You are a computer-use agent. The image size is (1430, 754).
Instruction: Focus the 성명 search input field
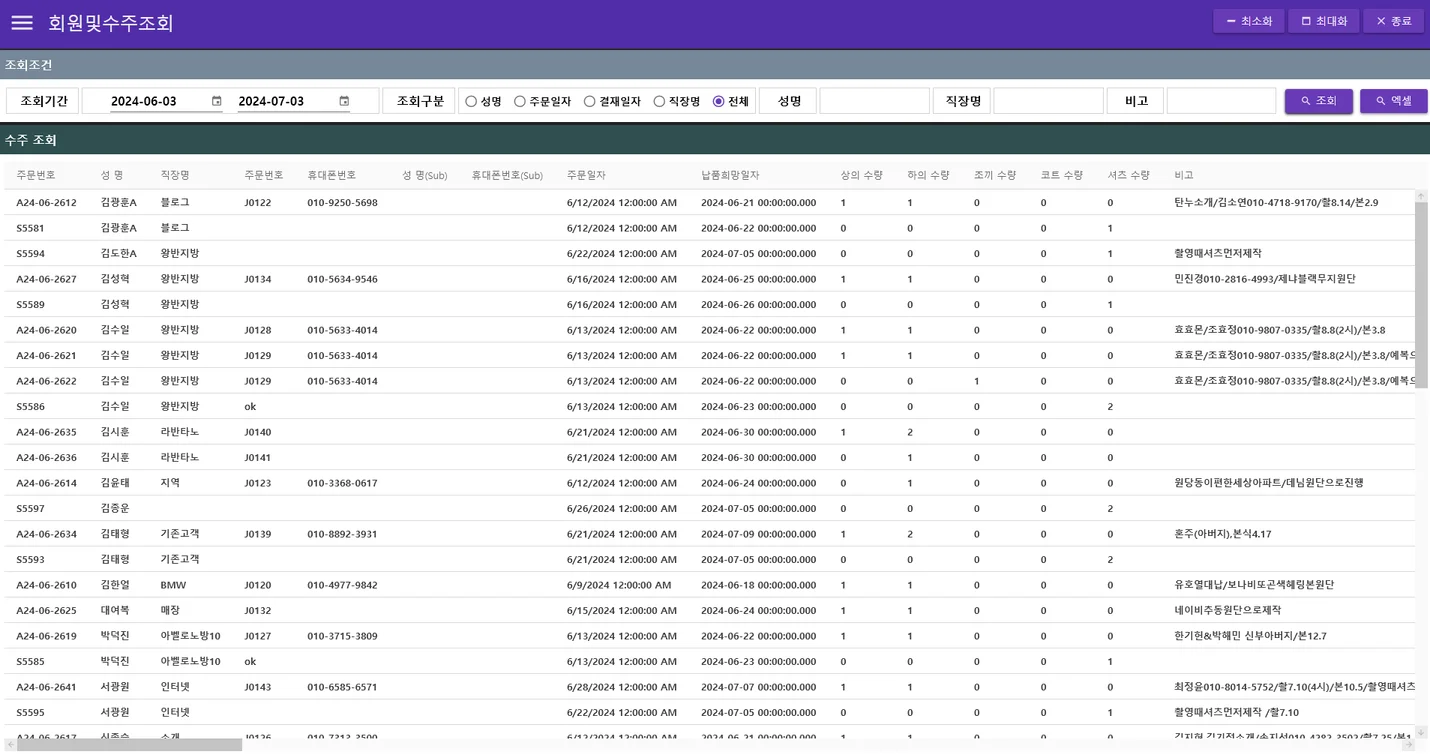pos(874,101)
